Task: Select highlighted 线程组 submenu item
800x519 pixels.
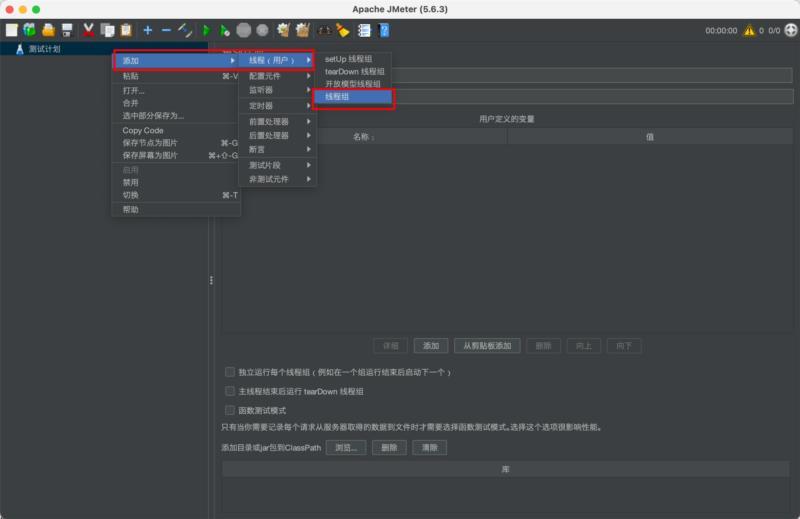Action: coord(353,97)
